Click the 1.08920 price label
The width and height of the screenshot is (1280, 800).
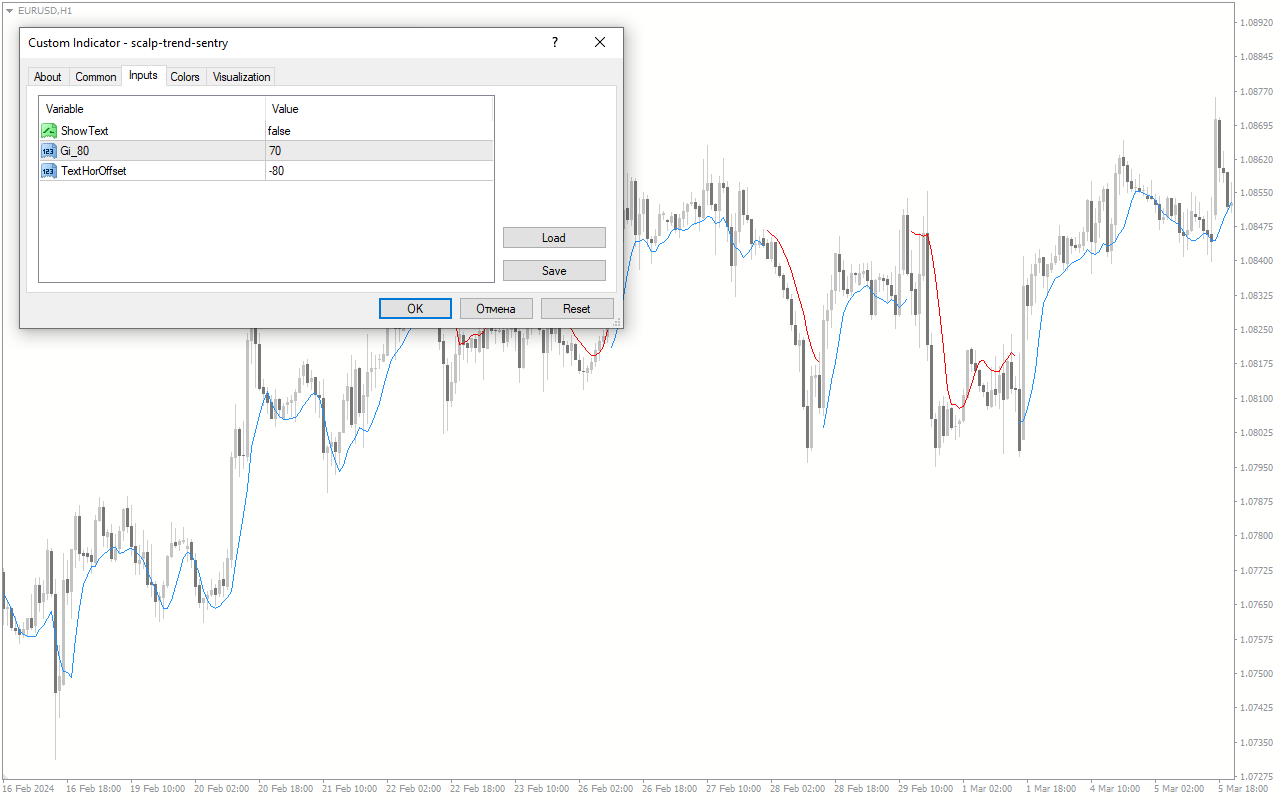[1256, 22]
